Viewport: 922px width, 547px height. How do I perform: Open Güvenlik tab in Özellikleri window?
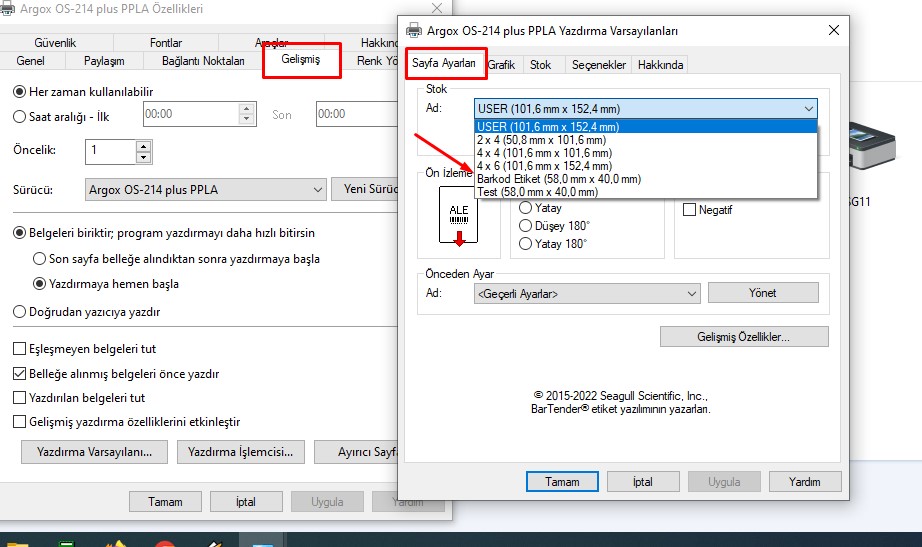(55, 43)
